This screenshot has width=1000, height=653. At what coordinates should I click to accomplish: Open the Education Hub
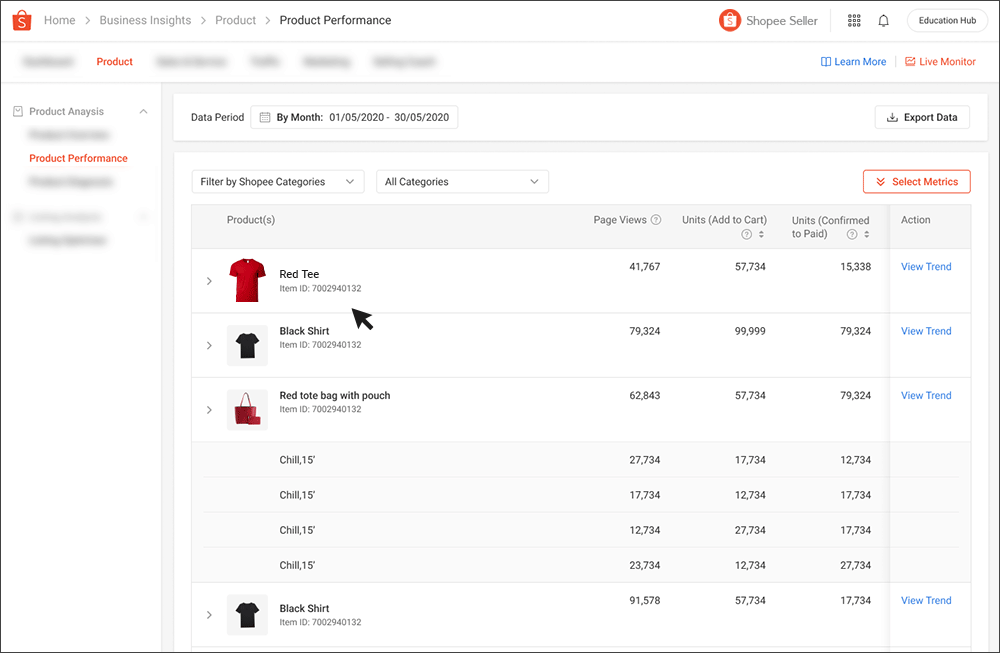coord(946,19)
